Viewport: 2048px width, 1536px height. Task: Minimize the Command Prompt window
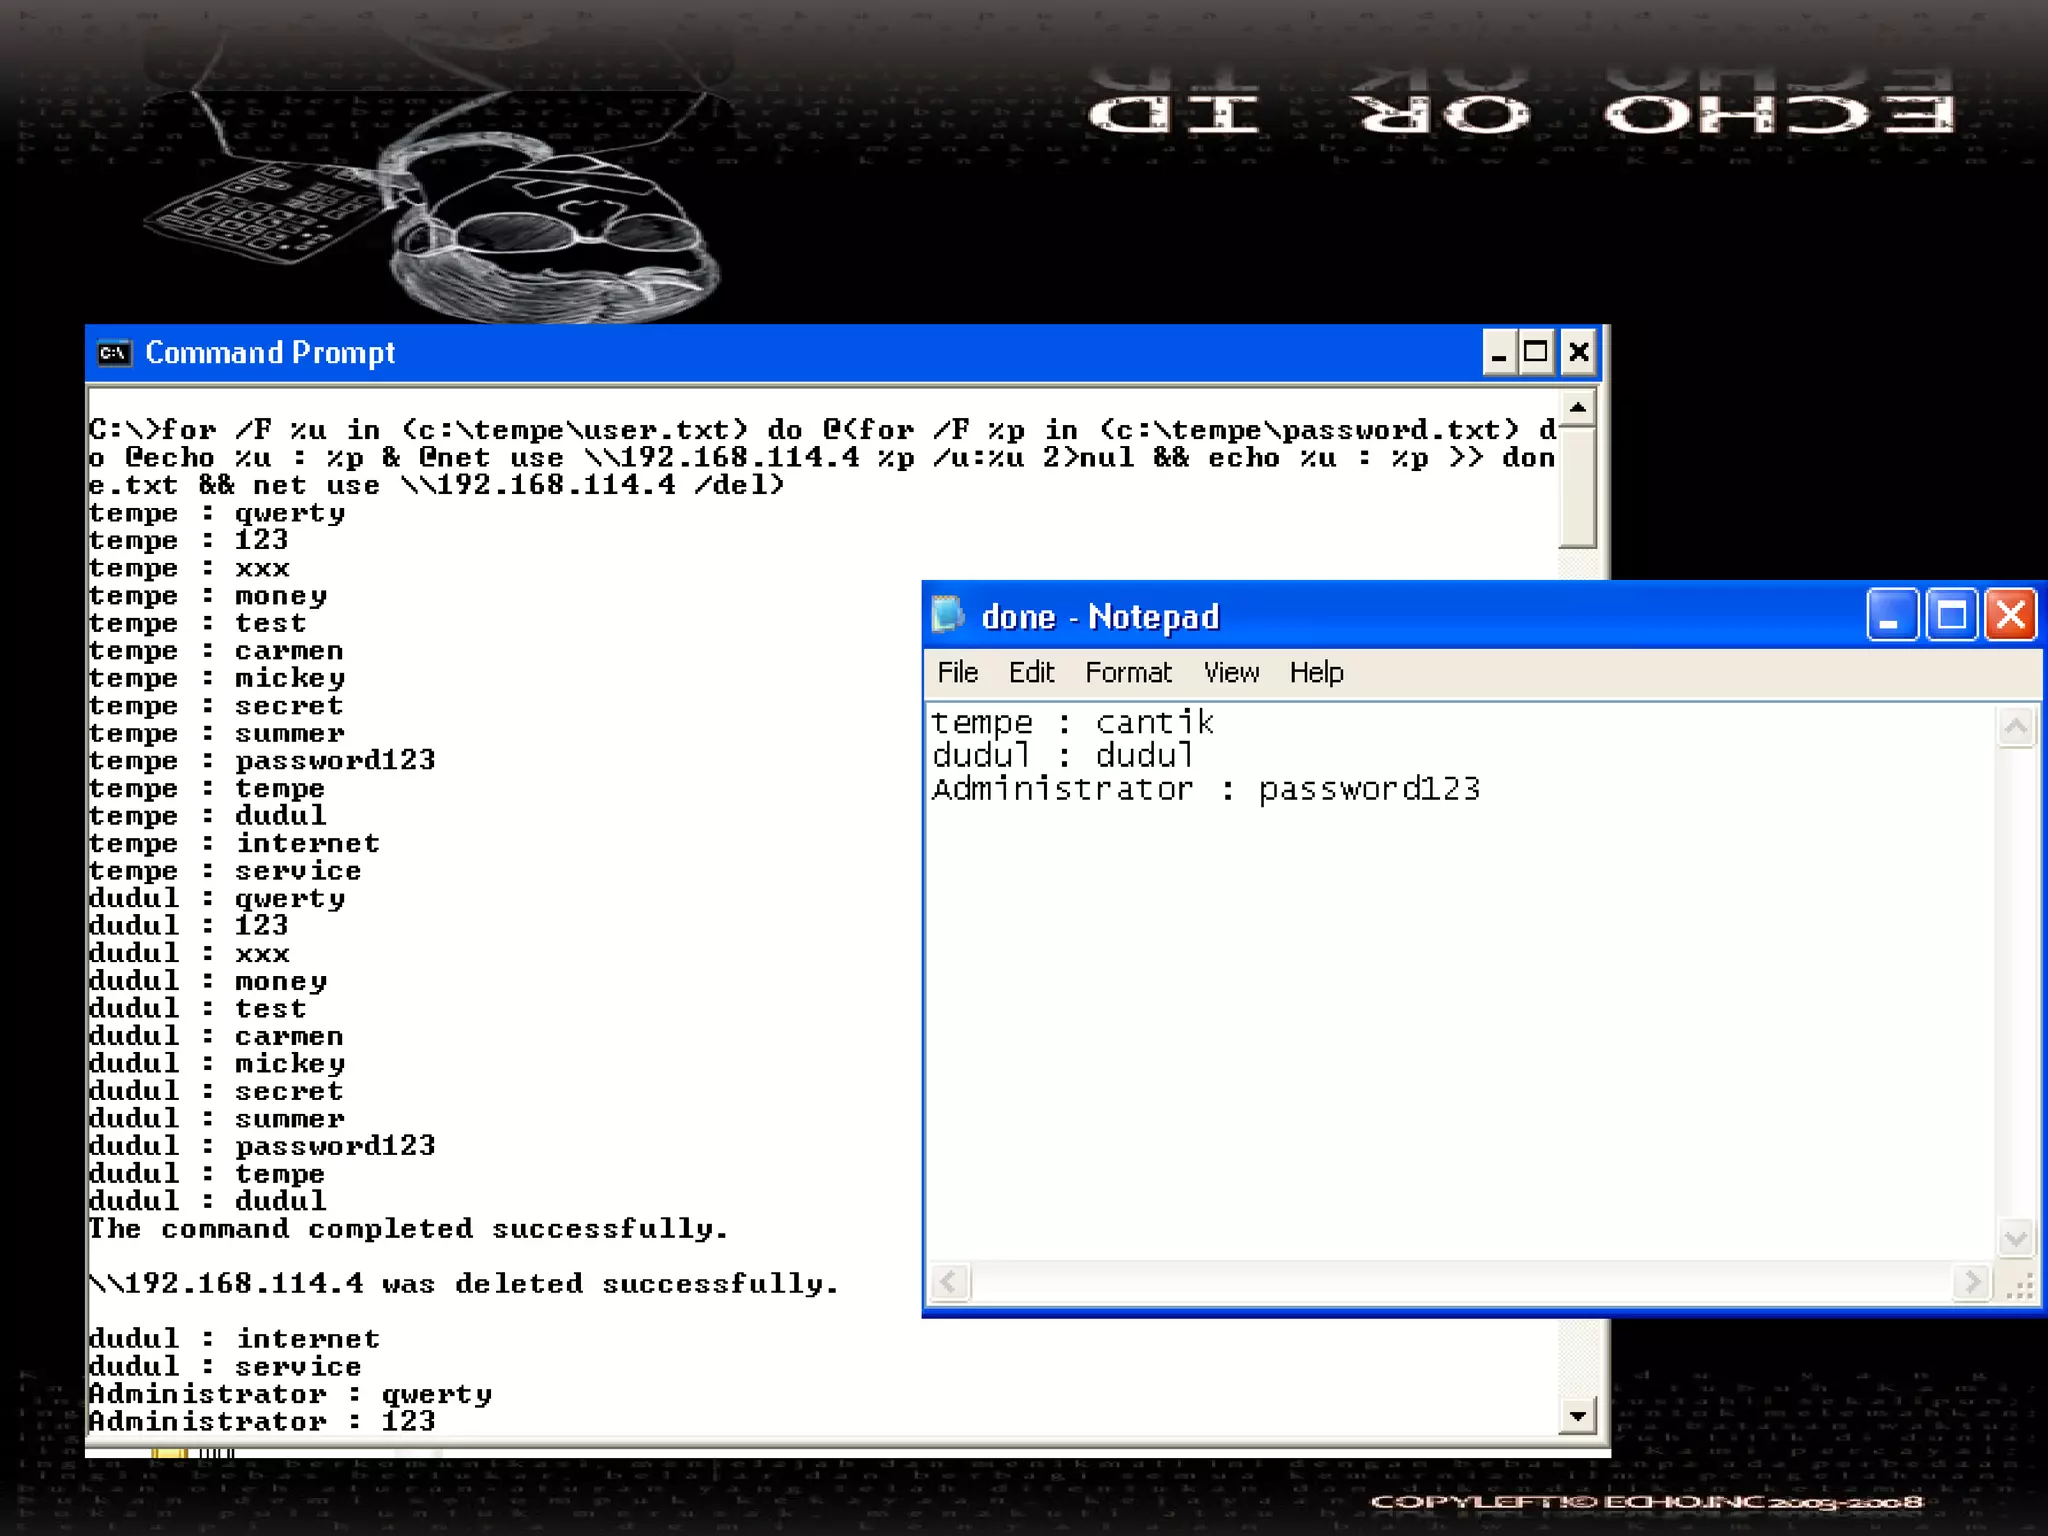click(1498, 353)
